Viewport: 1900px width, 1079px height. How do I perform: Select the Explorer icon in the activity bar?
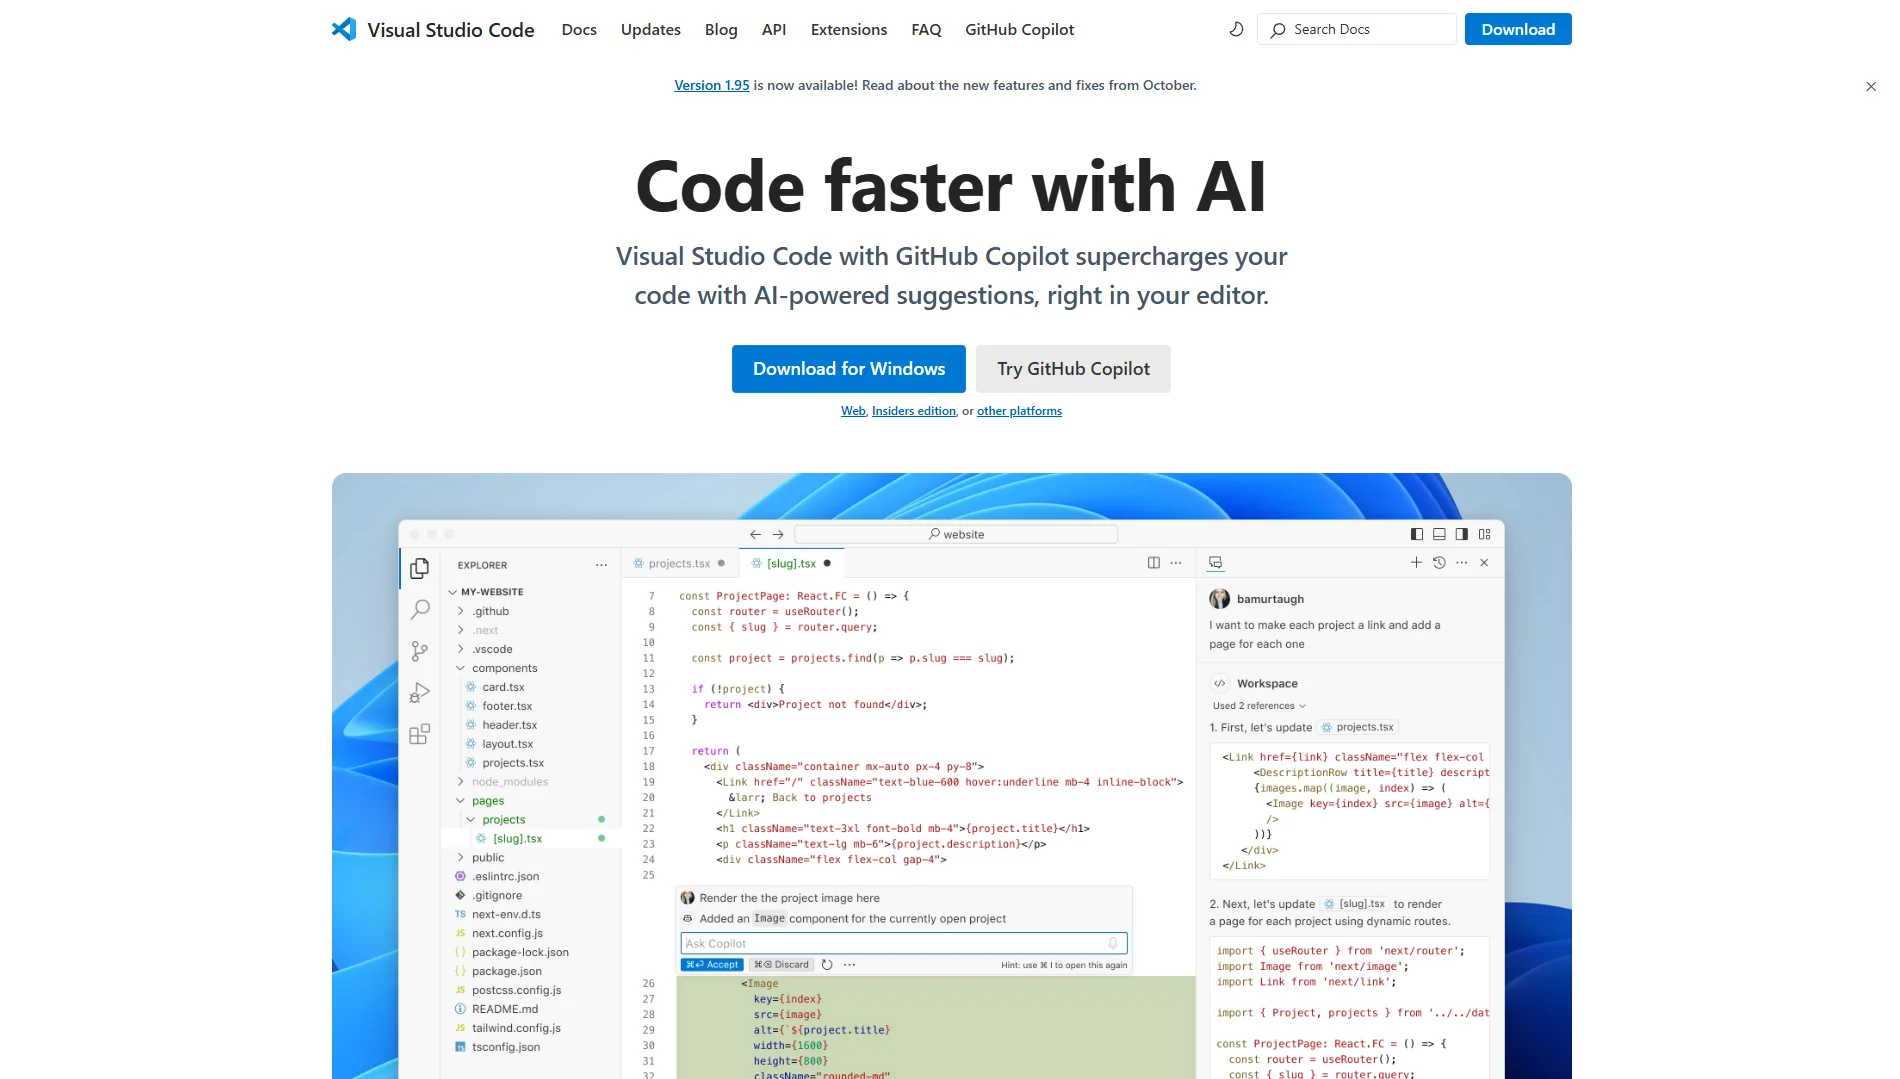coord(420,568)
